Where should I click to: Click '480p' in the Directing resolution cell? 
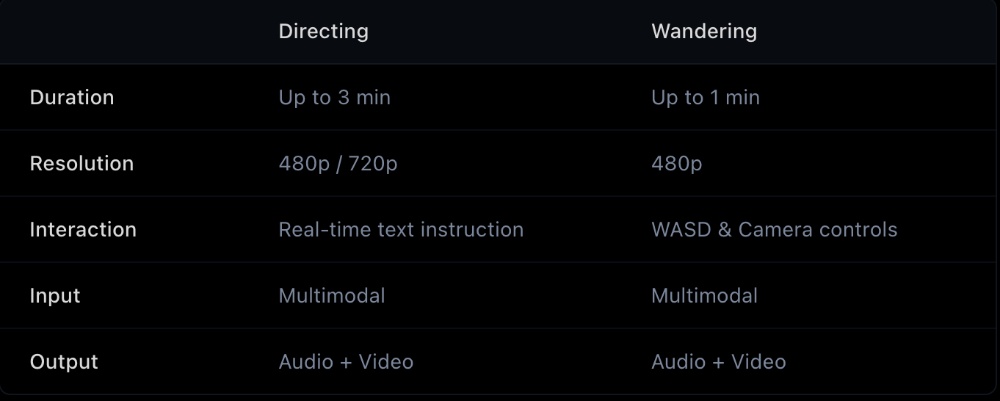coord(304,163)
